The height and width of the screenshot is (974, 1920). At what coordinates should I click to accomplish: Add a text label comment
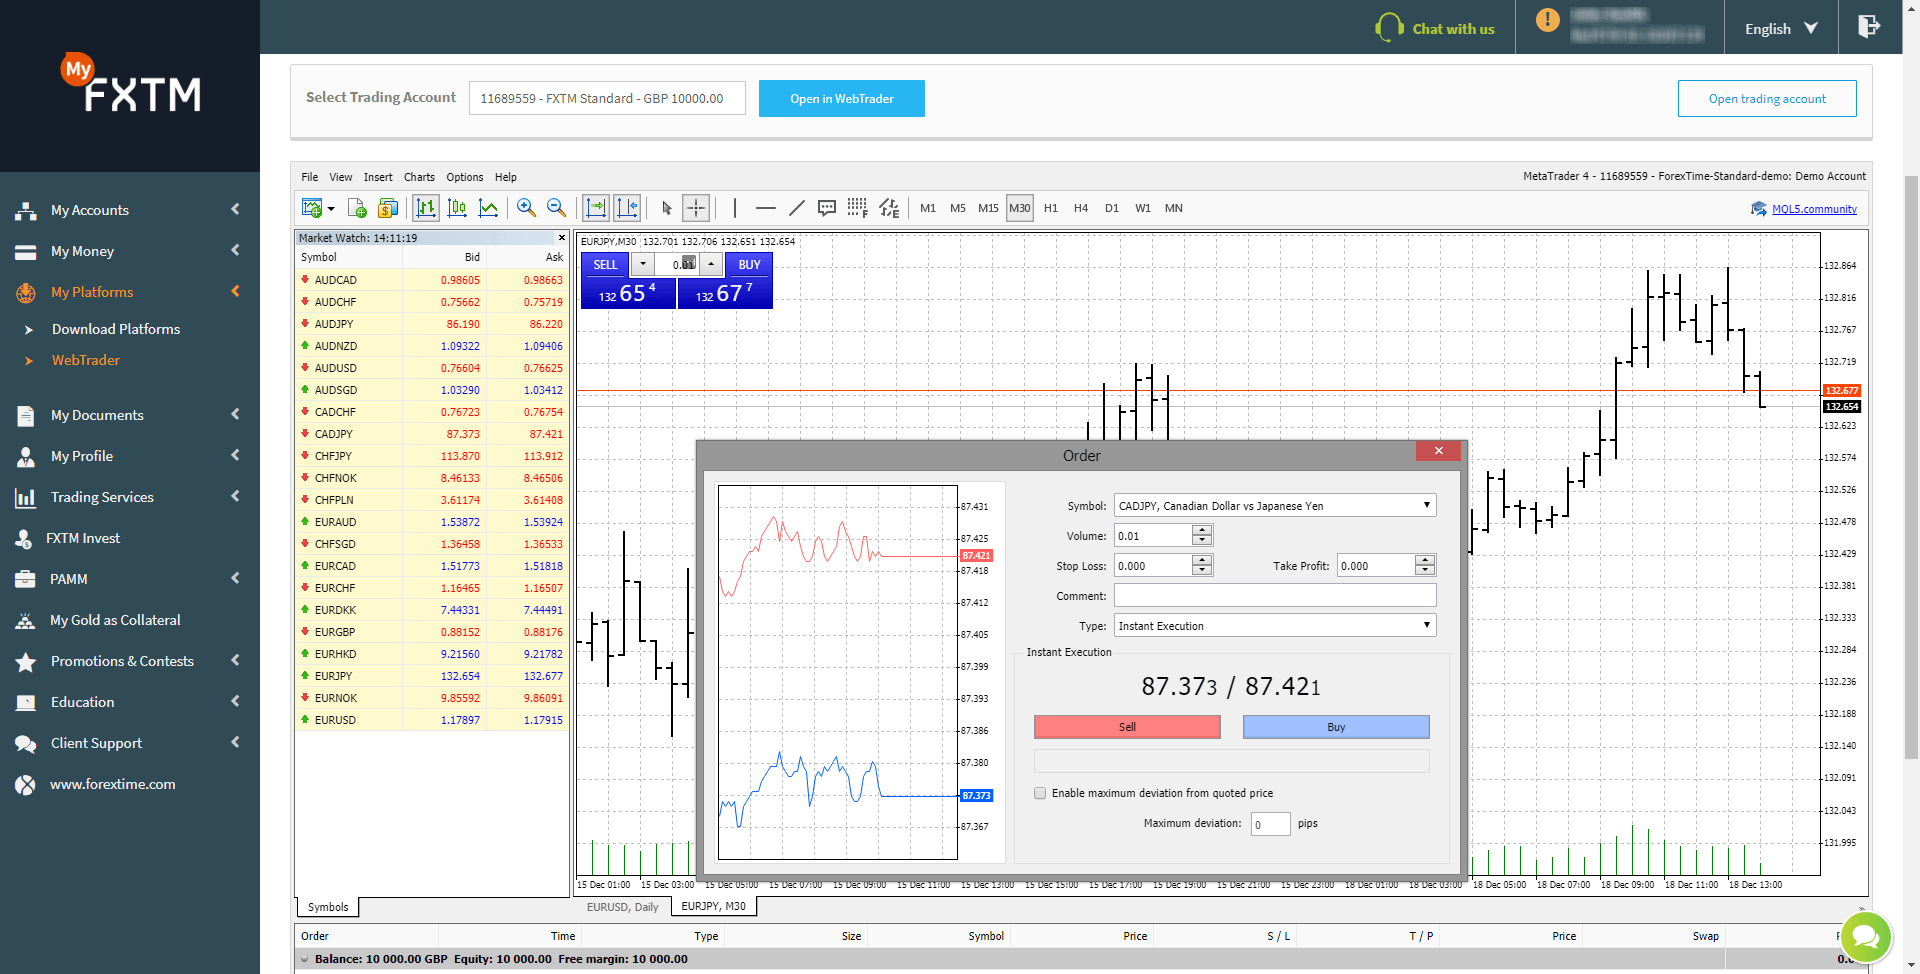[x=827, y=208]
